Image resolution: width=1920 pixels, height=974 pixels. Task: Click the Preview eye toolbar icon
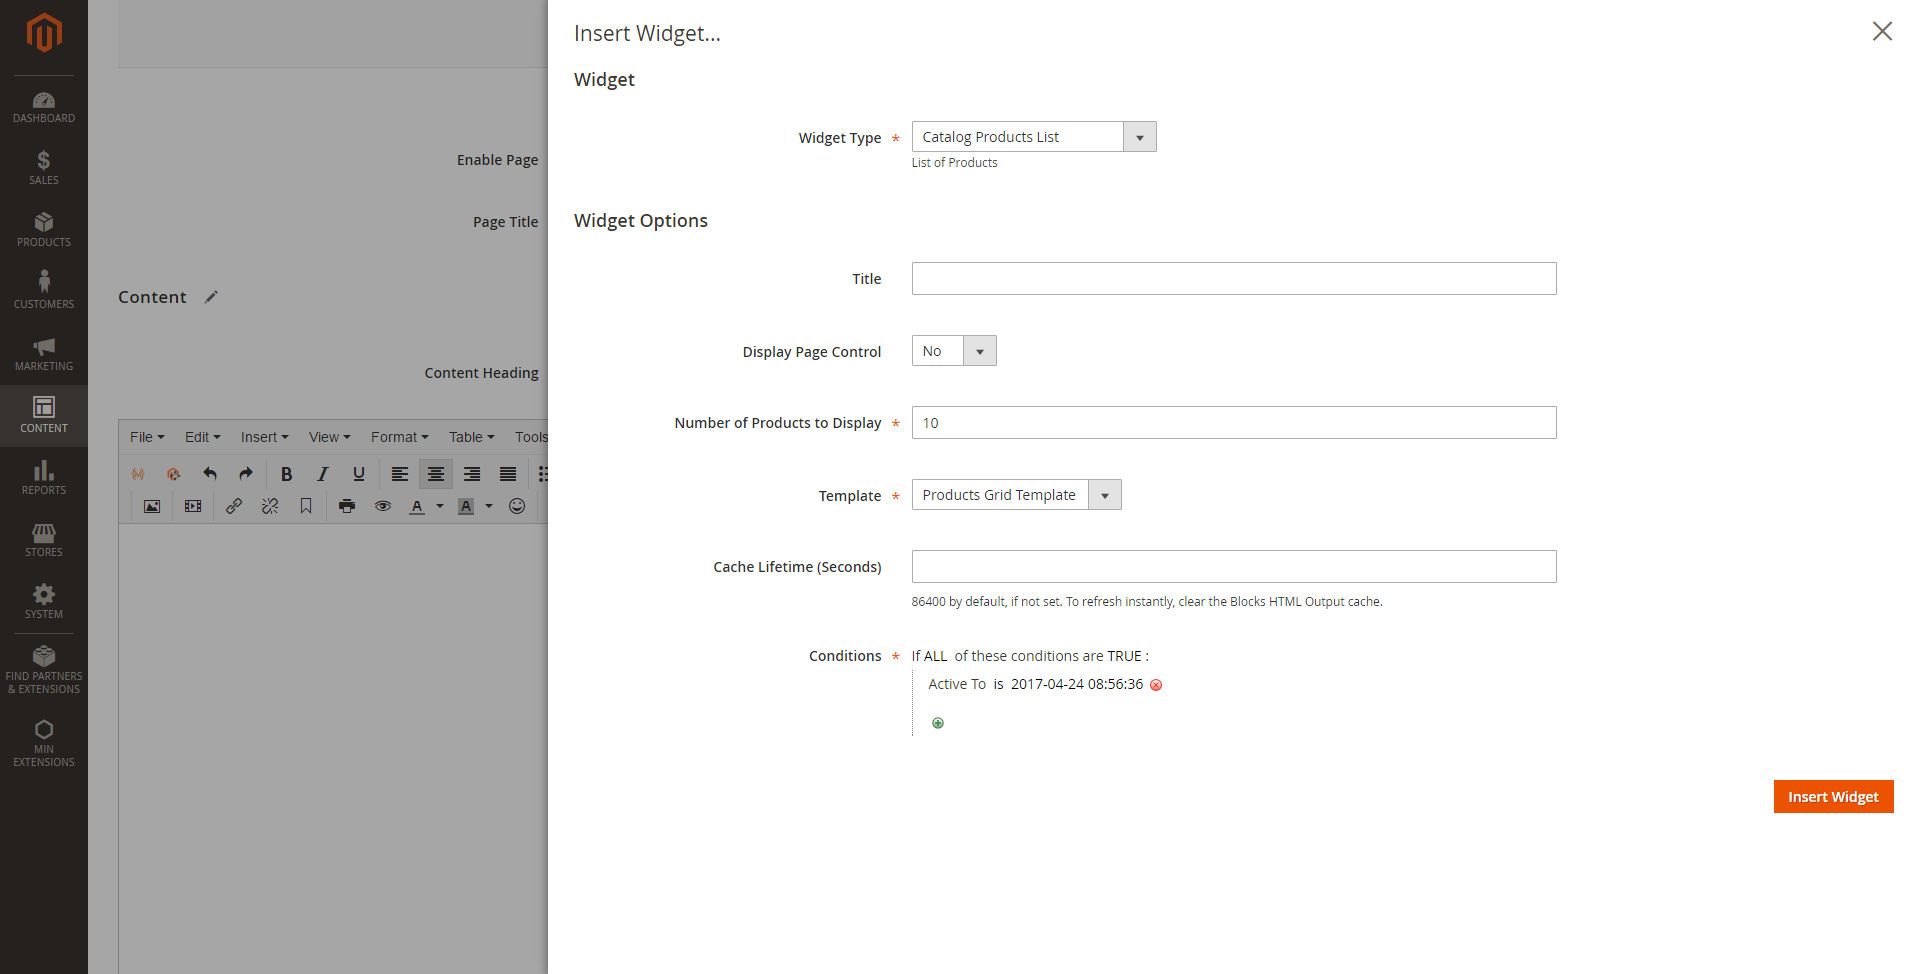tap(383, 506)
